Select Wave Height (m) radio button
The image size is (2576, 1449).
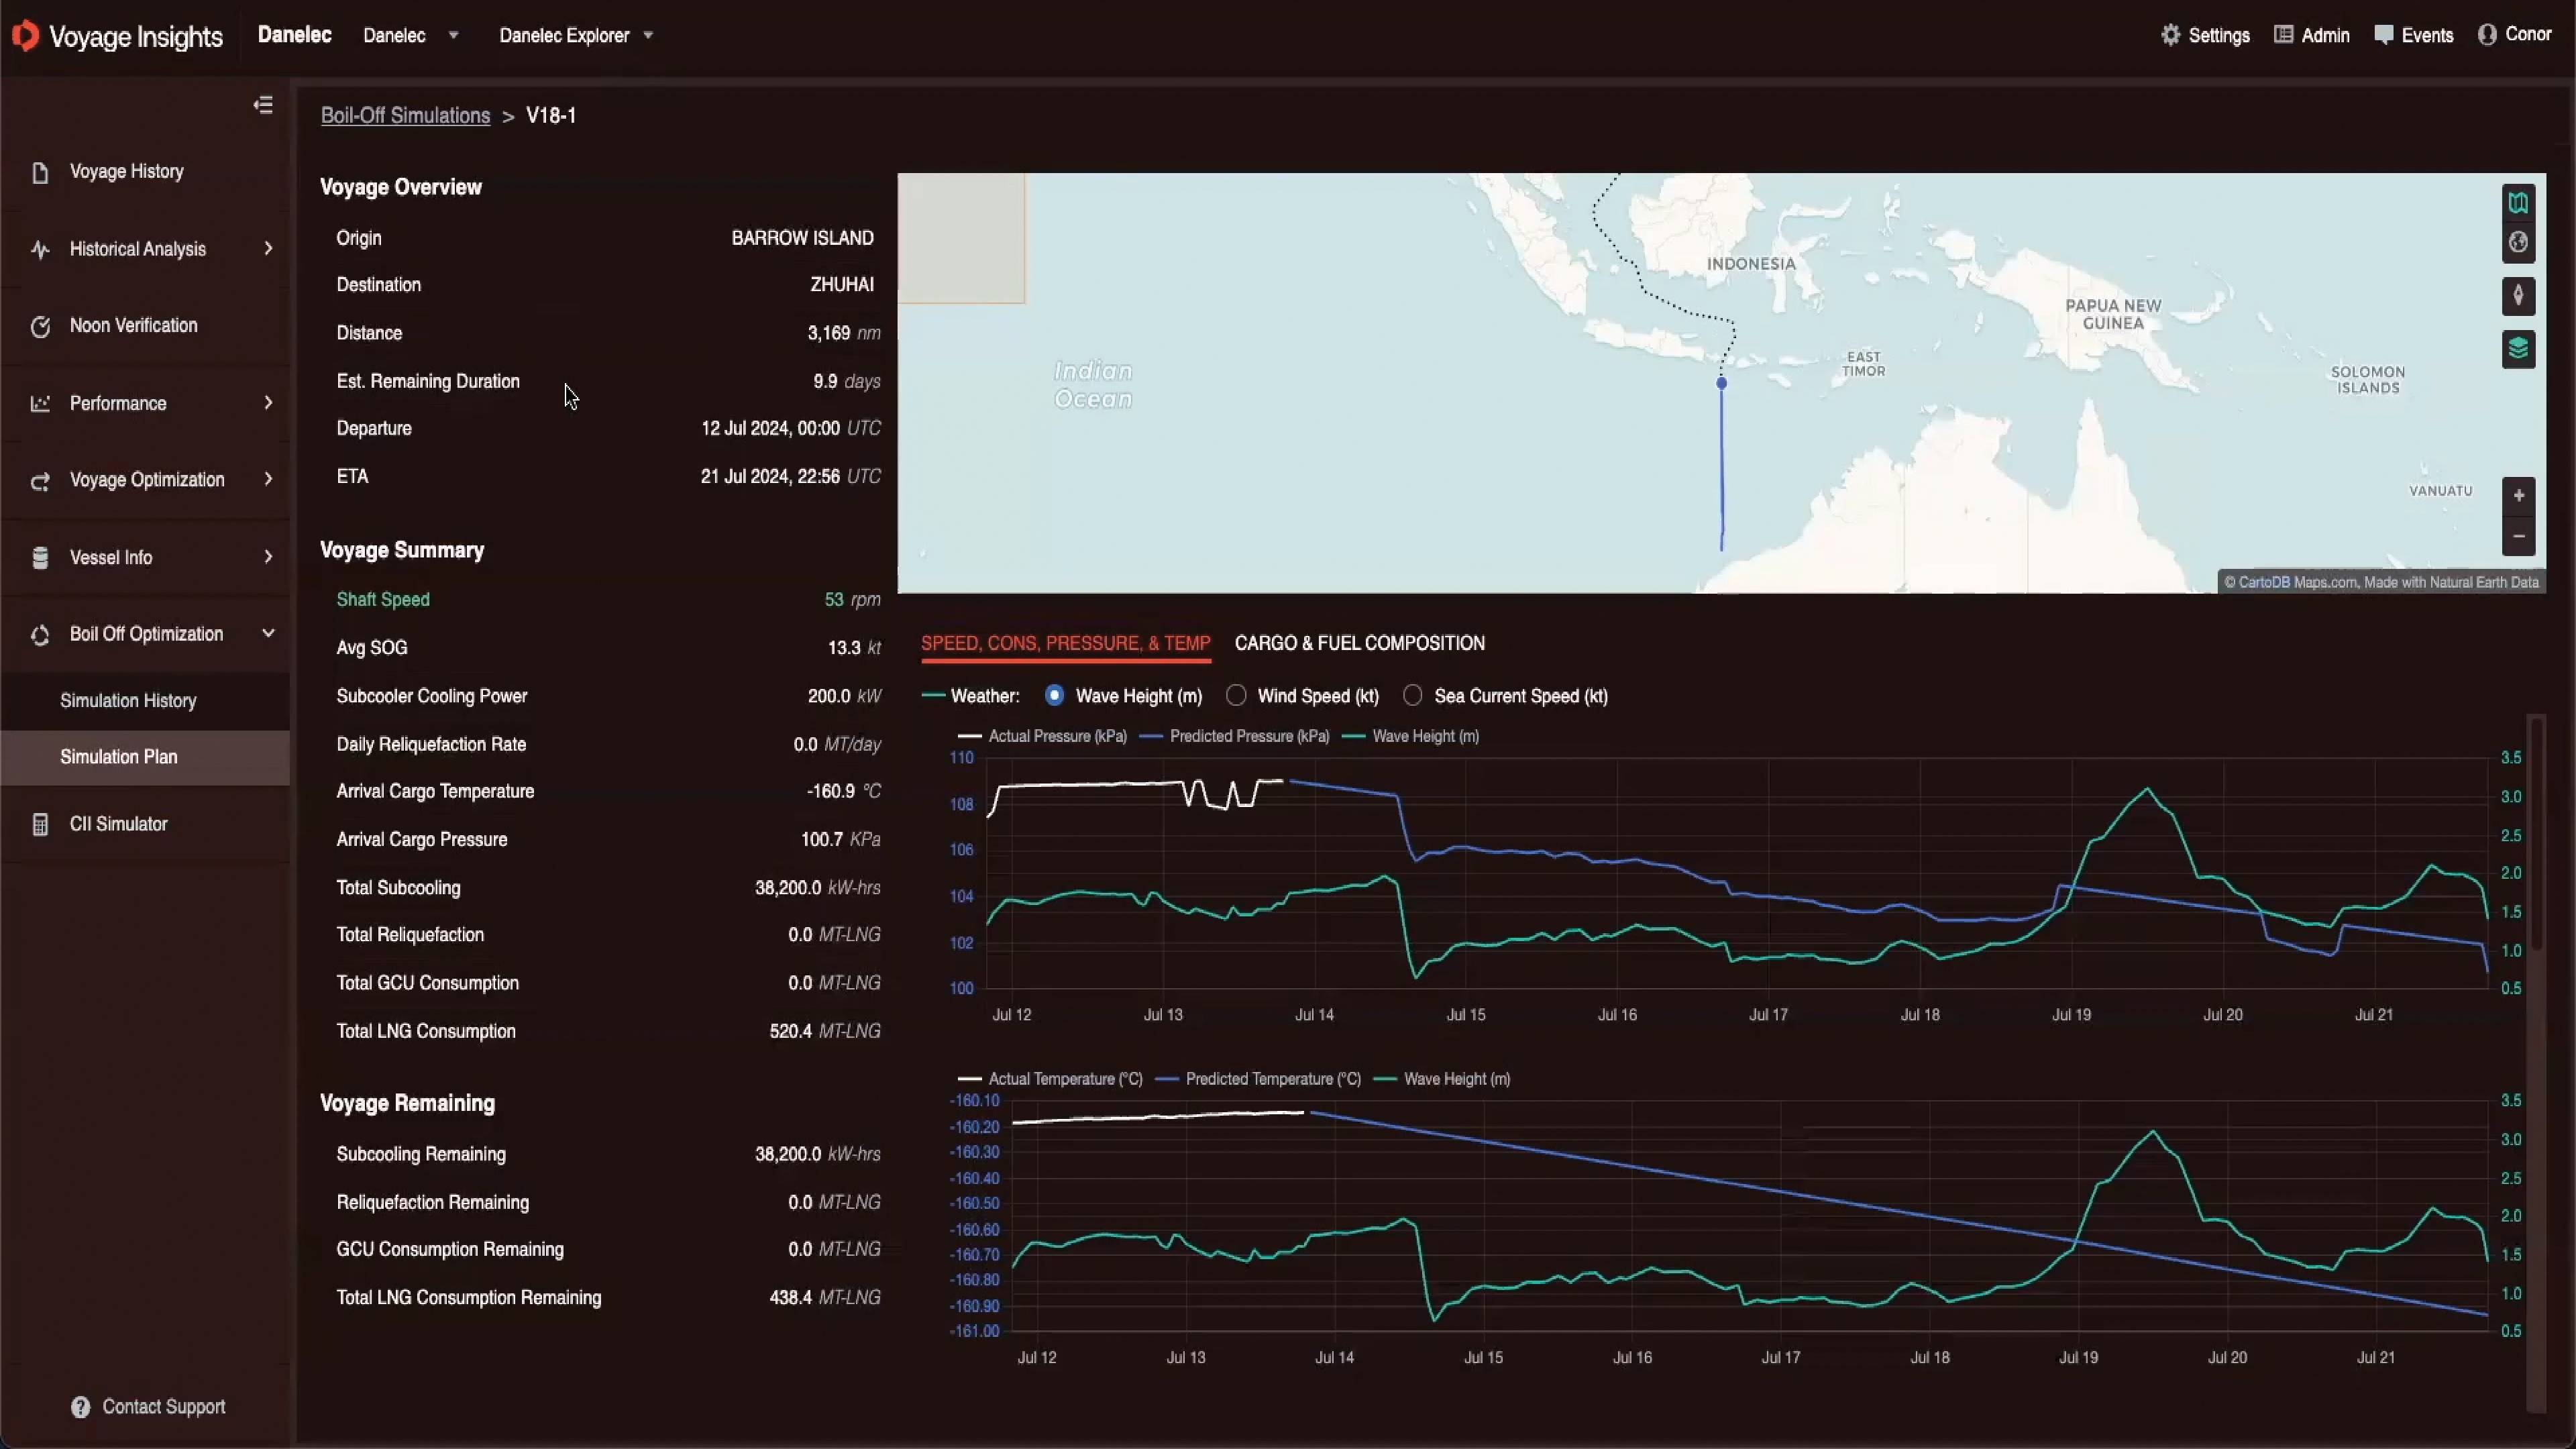click(1054, 695)
